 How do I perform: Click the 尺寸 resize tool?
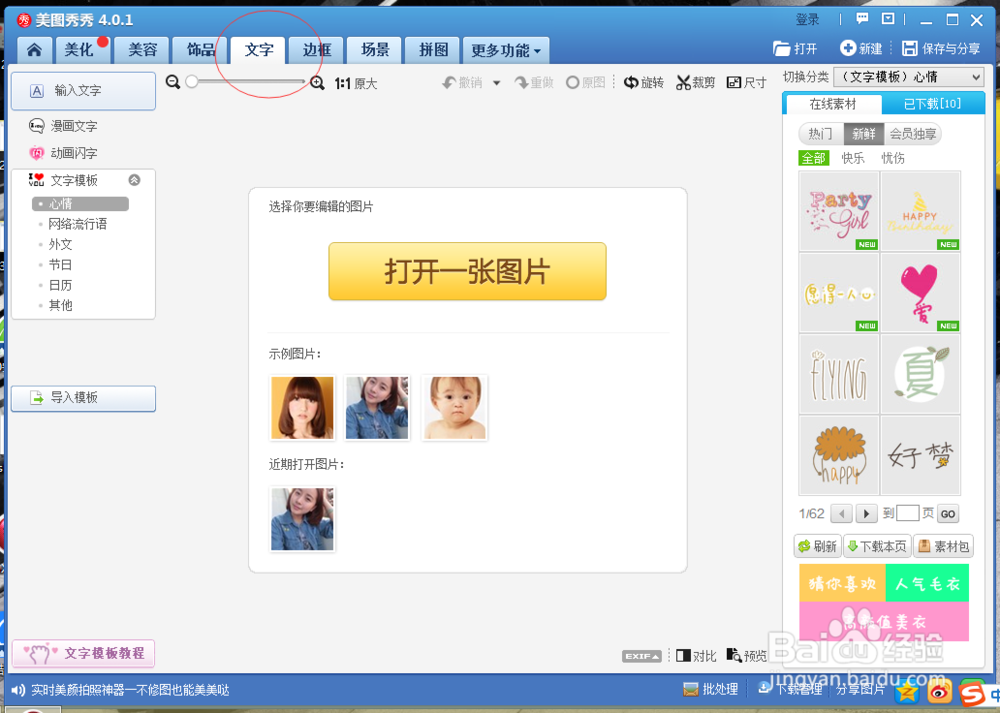(x=747, y=83)
